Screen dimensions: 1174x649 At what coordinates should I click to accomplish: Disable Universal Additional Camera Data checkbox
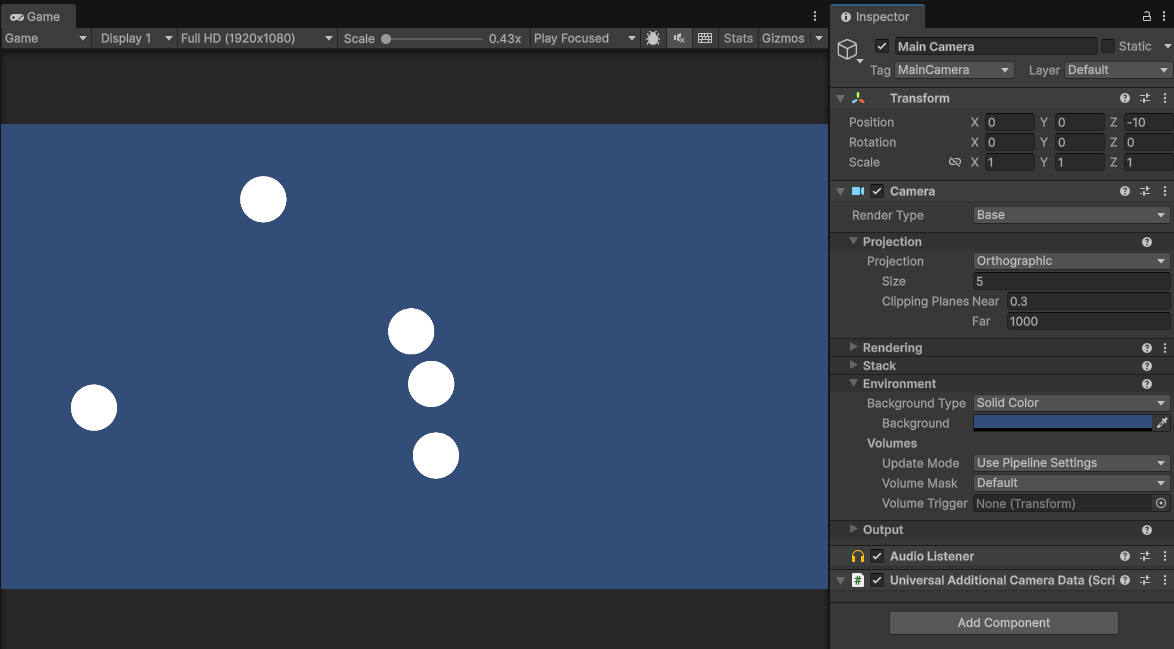click(878, 580)
